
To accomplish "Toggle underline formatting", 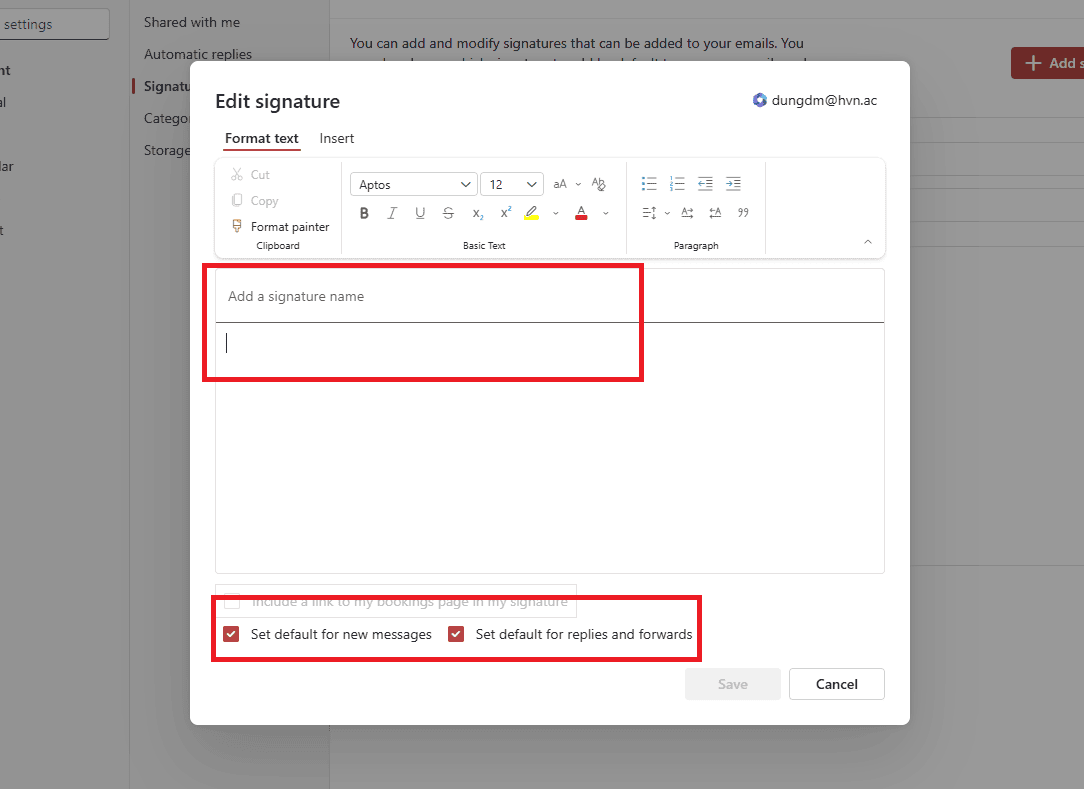I will click(420, 213).
